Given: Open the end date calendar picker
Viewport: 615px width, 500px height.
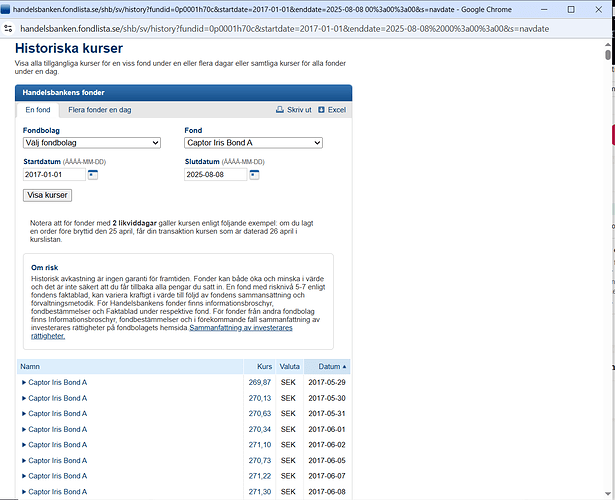Looking at the screenshot, I should [255, 175].
